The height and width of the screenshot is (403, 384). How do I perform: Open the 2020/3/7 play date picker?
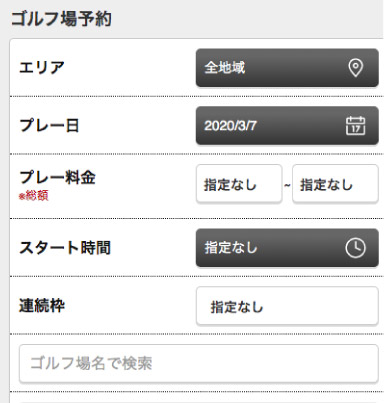pos(287,126)
